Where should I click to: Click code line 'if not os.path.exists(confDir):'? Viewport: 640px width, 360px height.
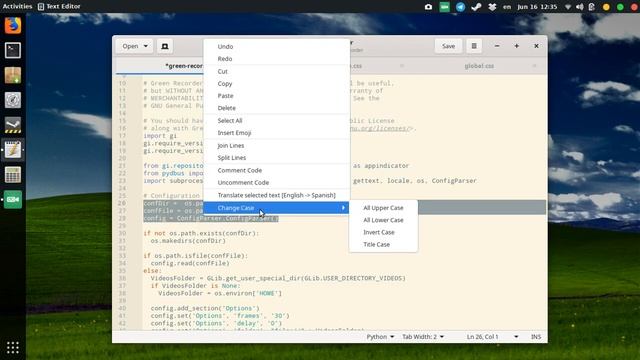tap(201, 233)
